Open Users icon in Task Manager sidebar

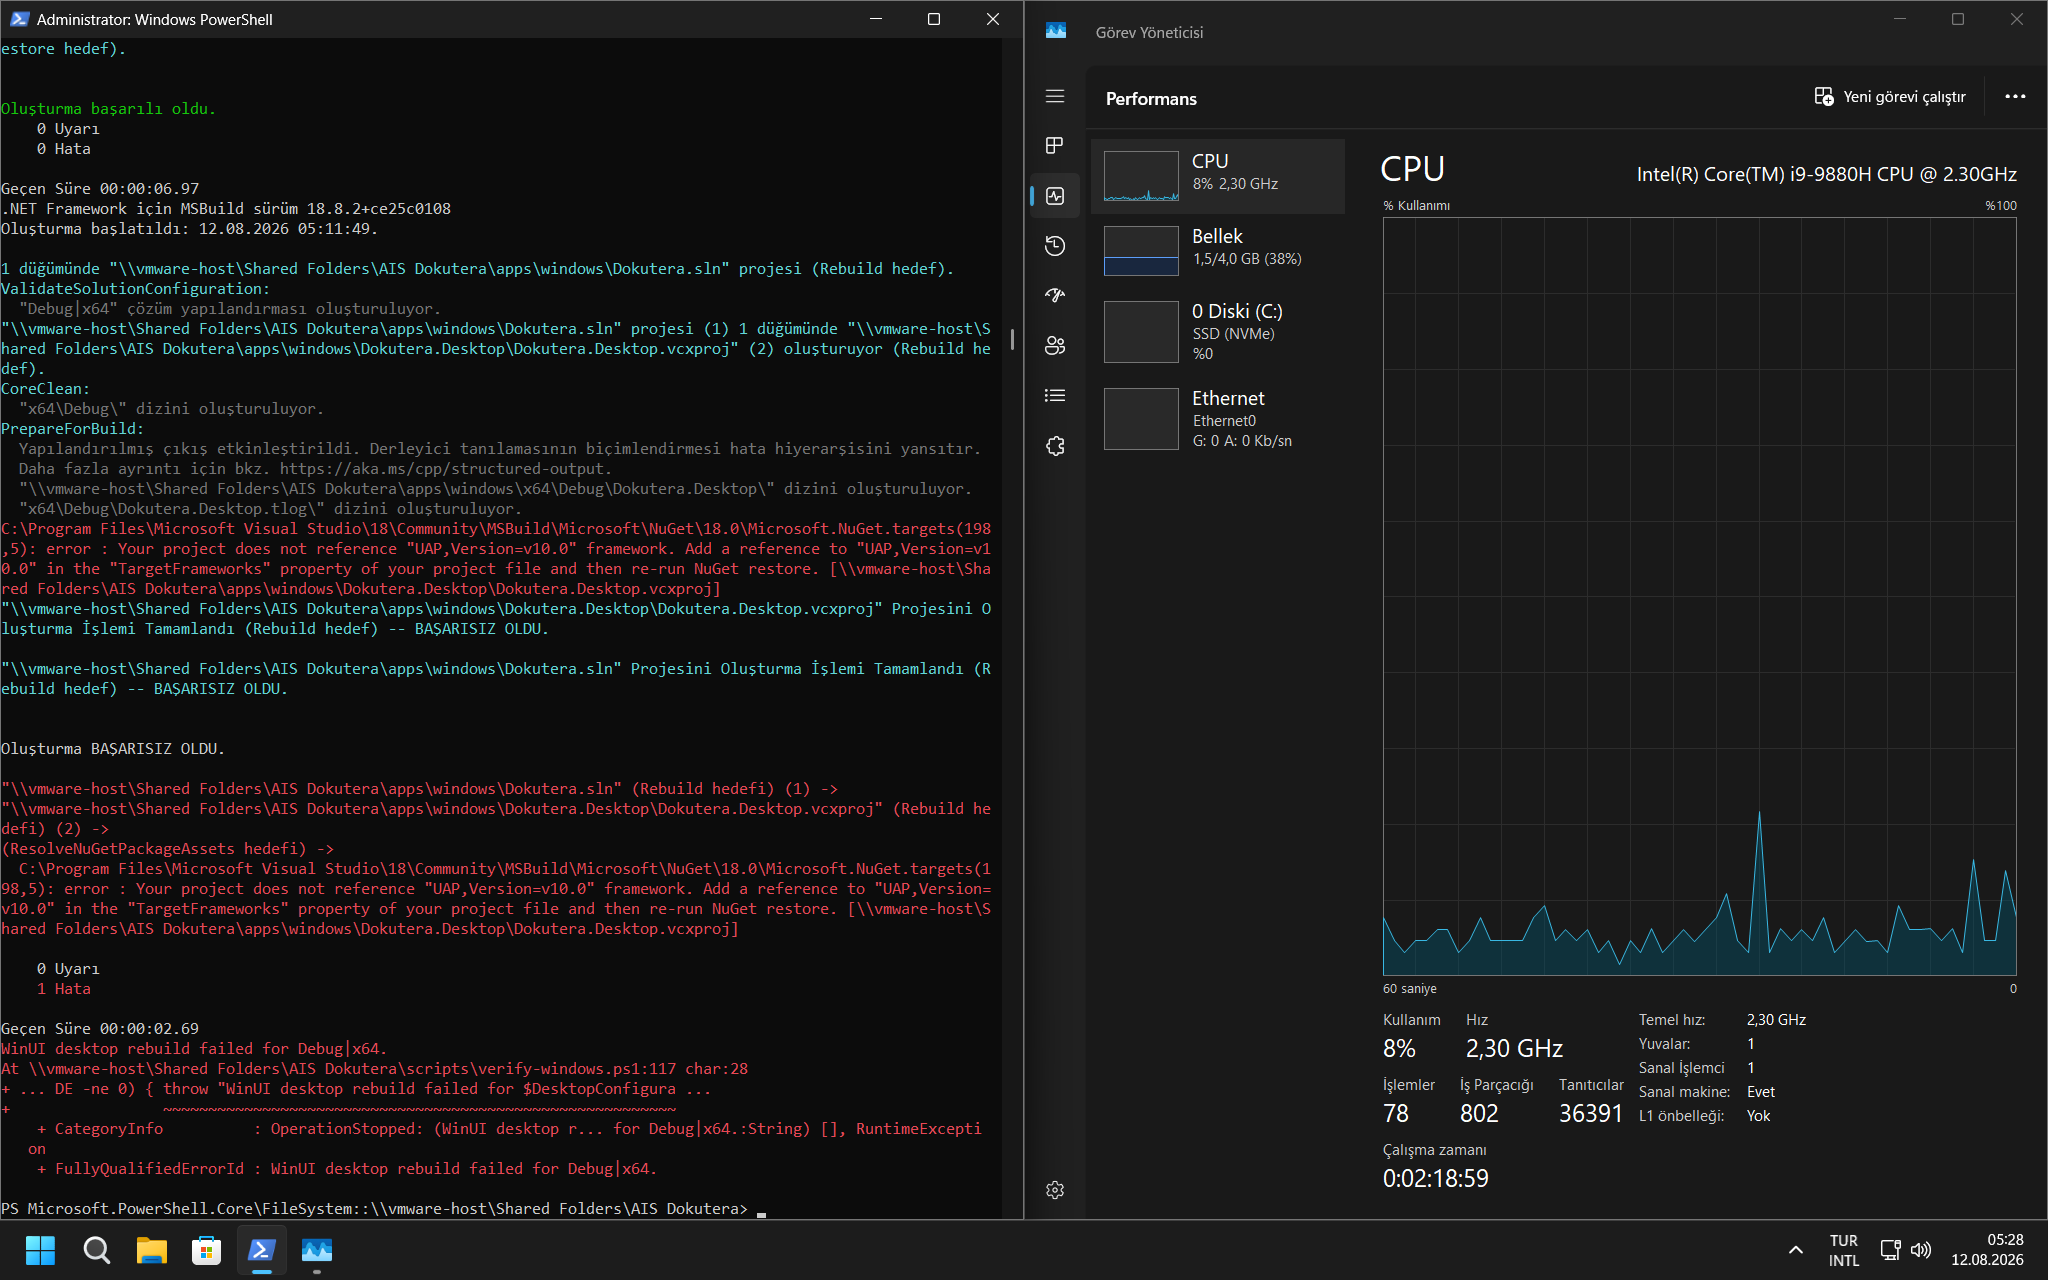click(x=1055, y=346)
